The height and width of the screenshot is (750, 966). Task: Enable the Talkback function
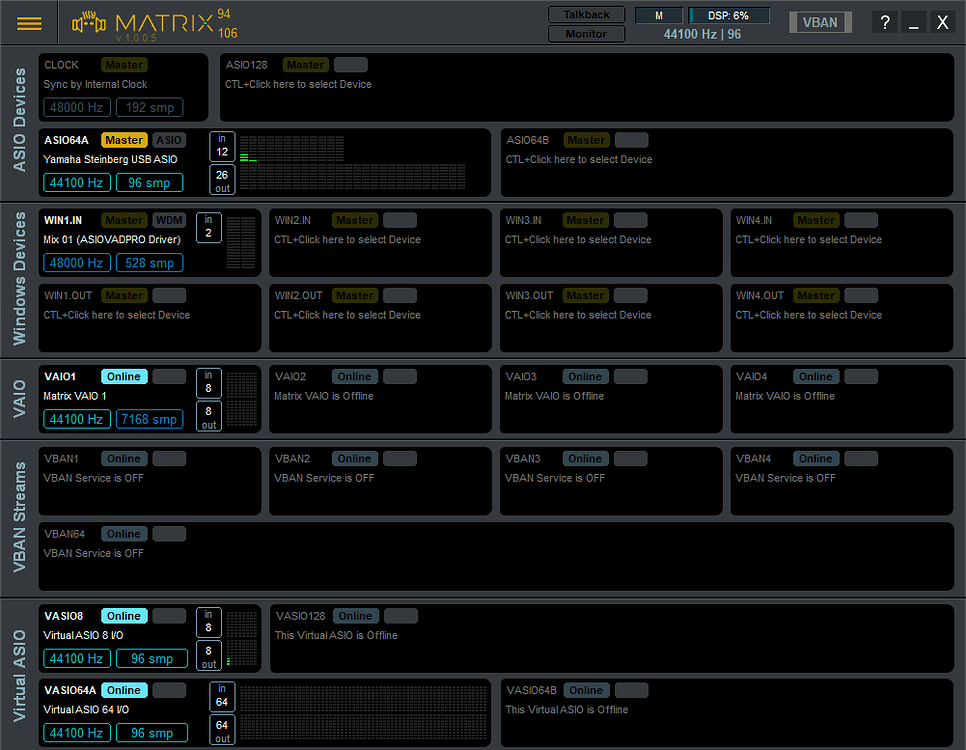pyautogui.click(x=586, y=14)
